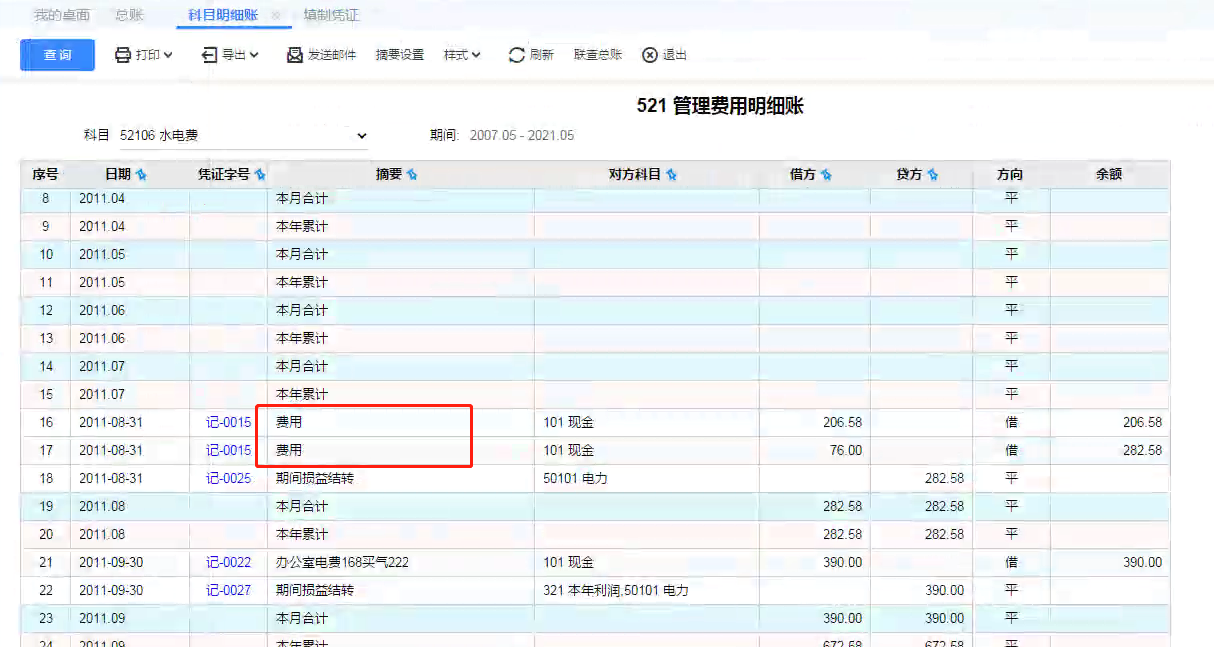This screenshot has height=647, width=1214.
Task: Switch to the 总账 tab
Action: pyautogui.click(x=129, y=15)
